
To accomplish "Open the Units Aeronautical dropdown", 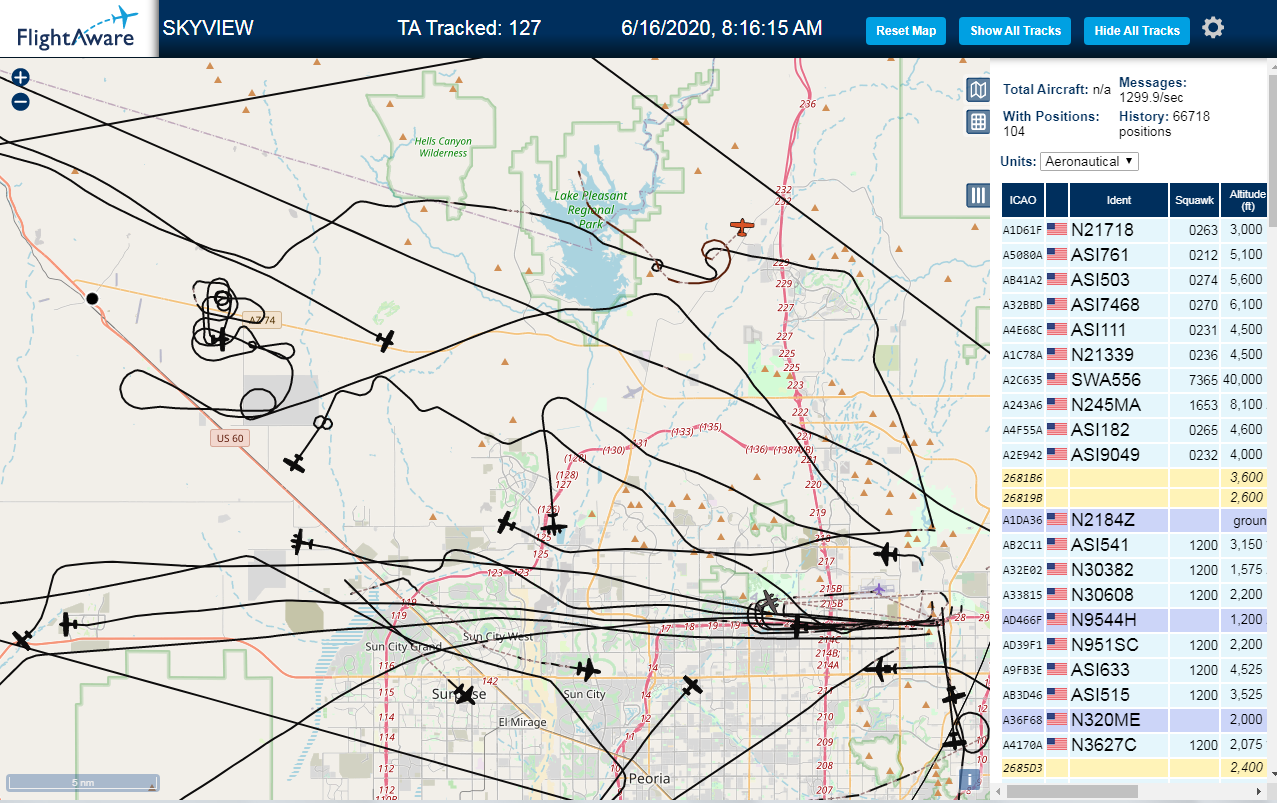I will tap(1089, 161).
